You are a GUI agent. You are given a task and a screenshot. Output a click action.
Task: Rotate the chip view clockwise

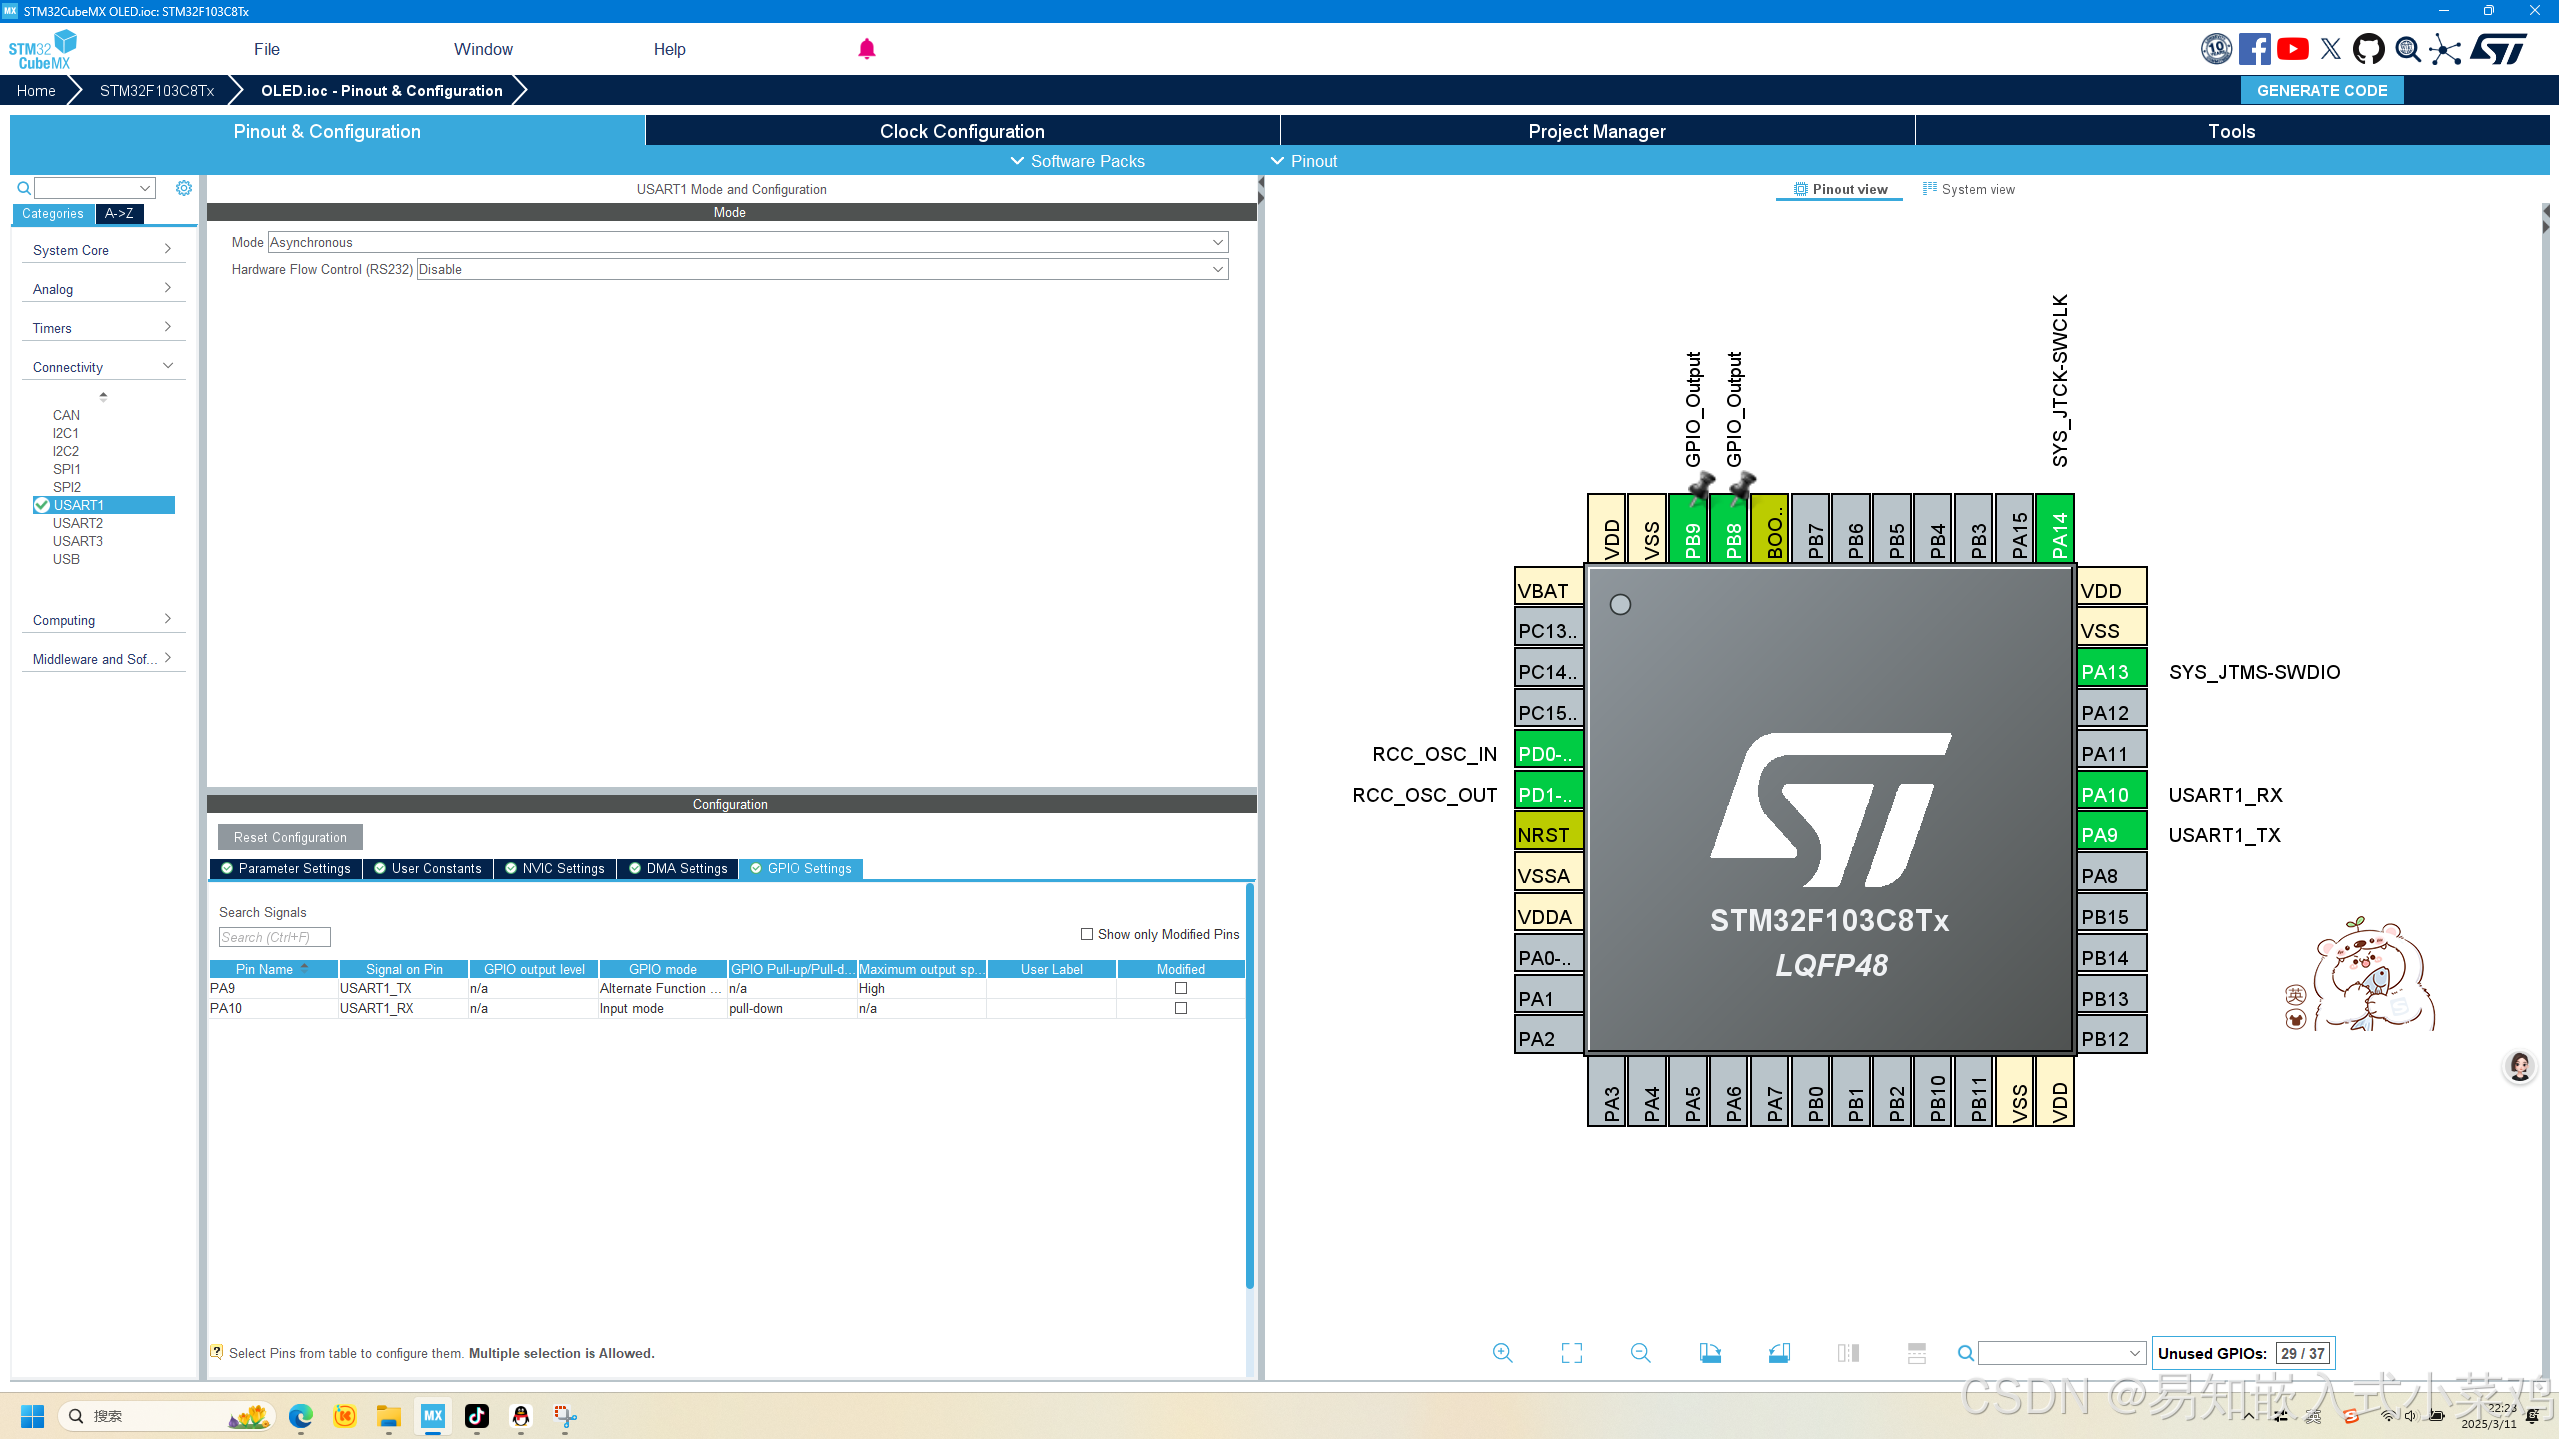1710,1353
